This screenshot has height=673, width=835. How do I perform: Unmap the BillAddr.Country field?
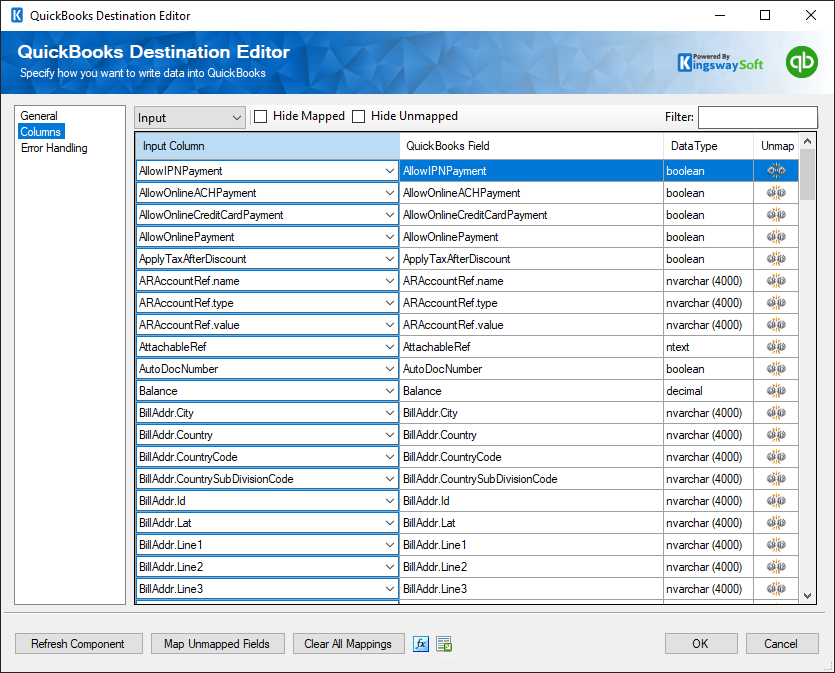coord(776,434)
